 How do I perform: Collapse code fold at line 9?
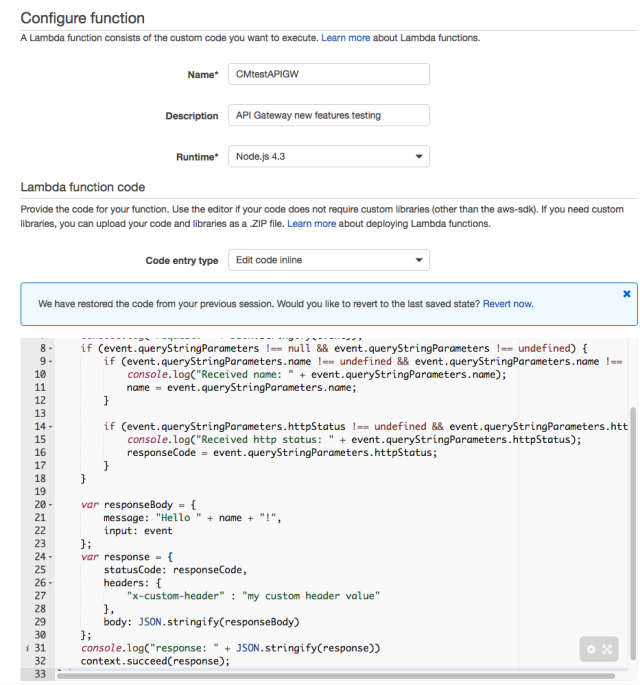click(x=50, y=362)
